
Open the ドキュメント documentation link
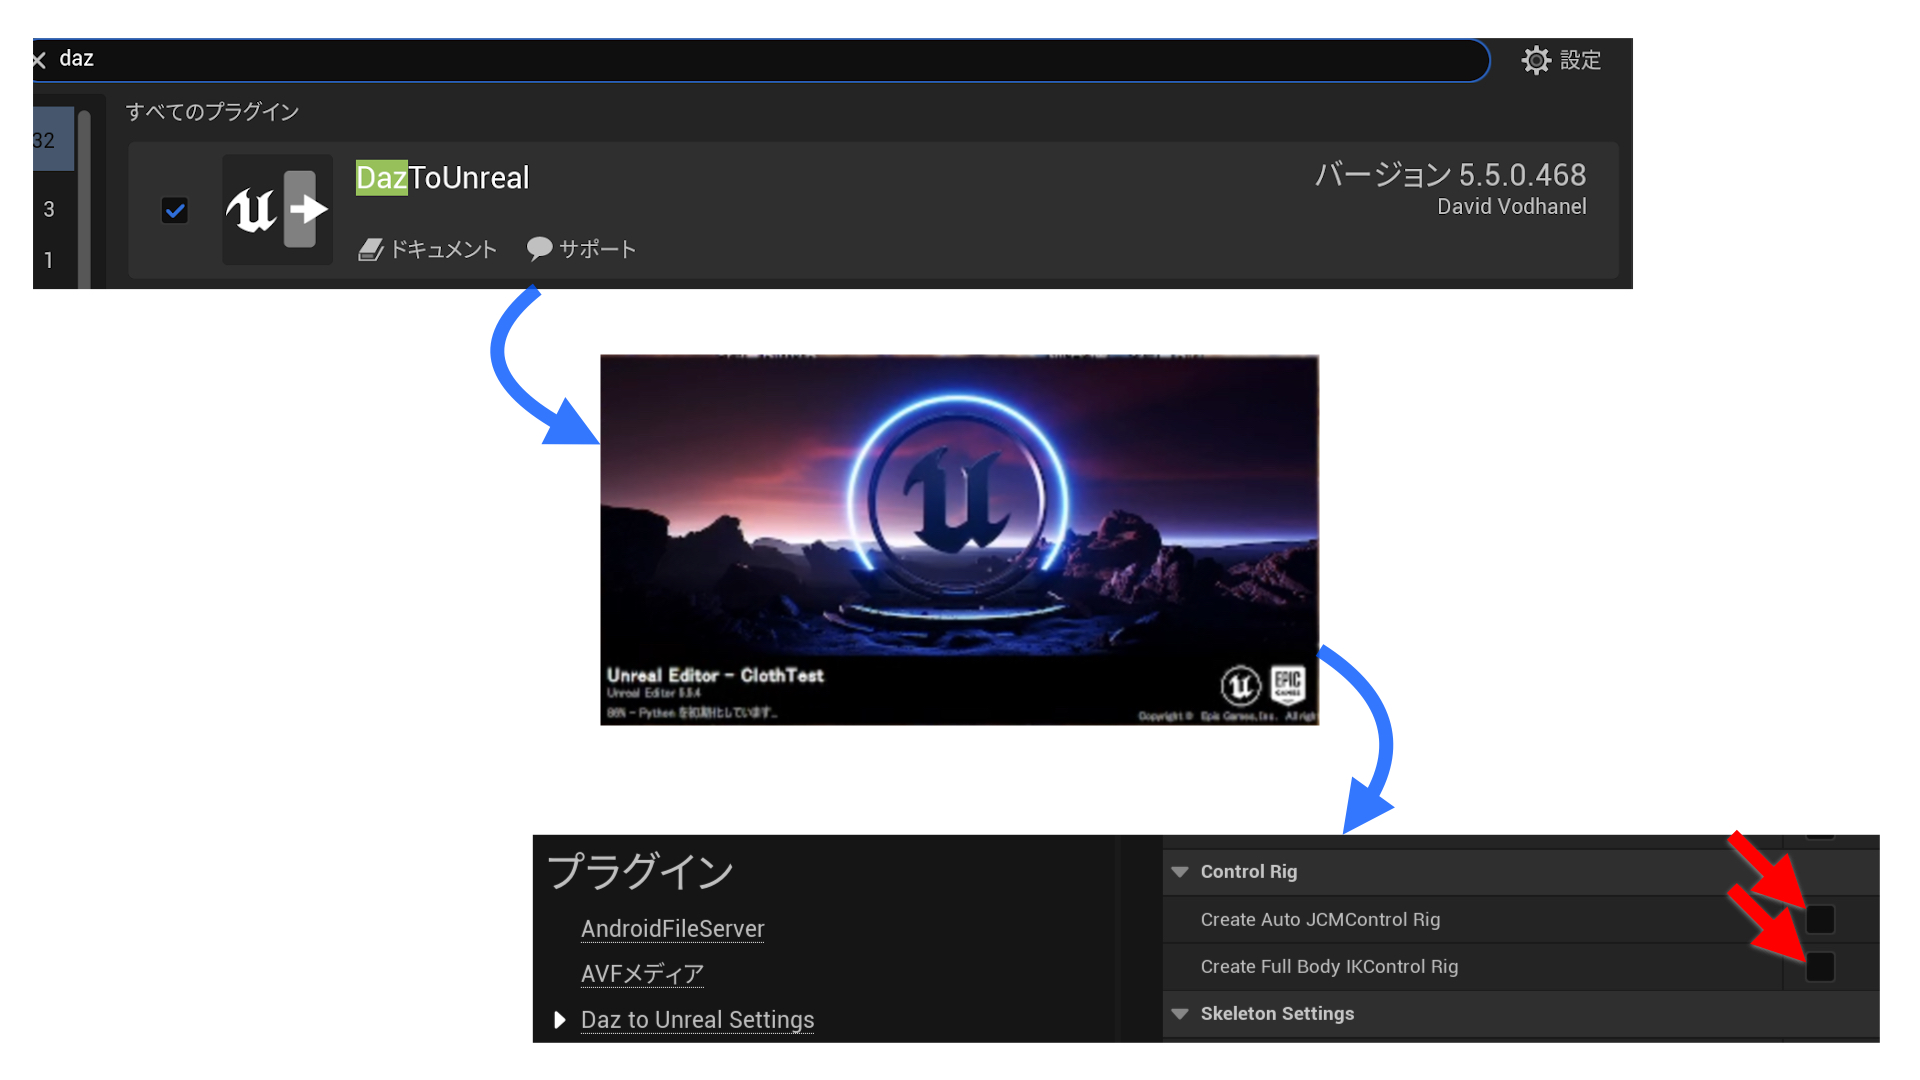coord(428,249)
